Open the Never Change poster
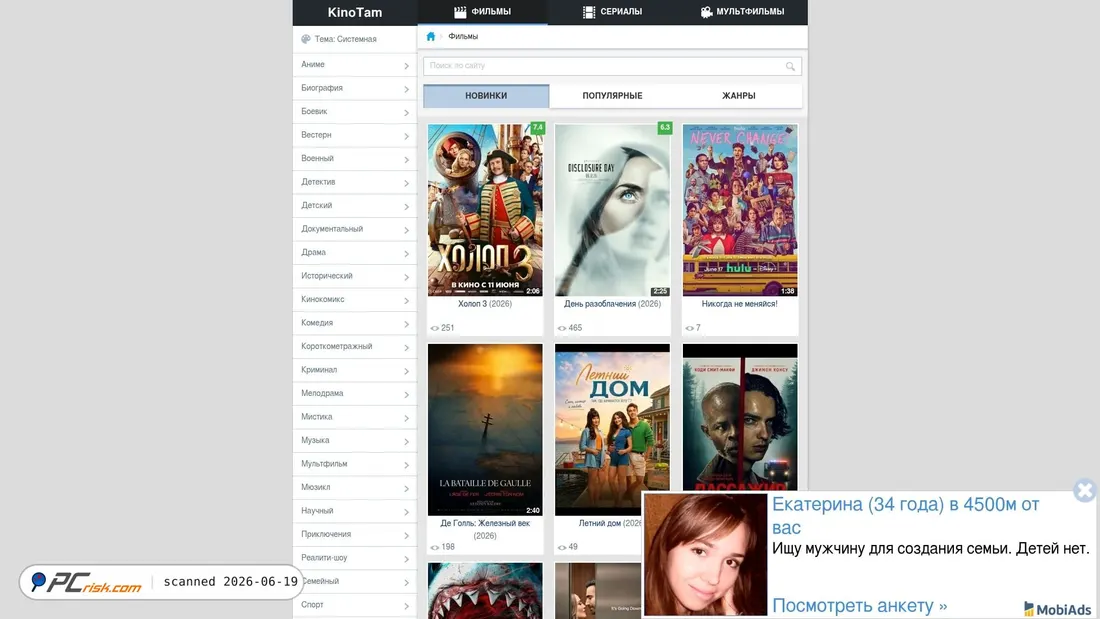This screenshot has width=1100, height=619. point(740,210)
